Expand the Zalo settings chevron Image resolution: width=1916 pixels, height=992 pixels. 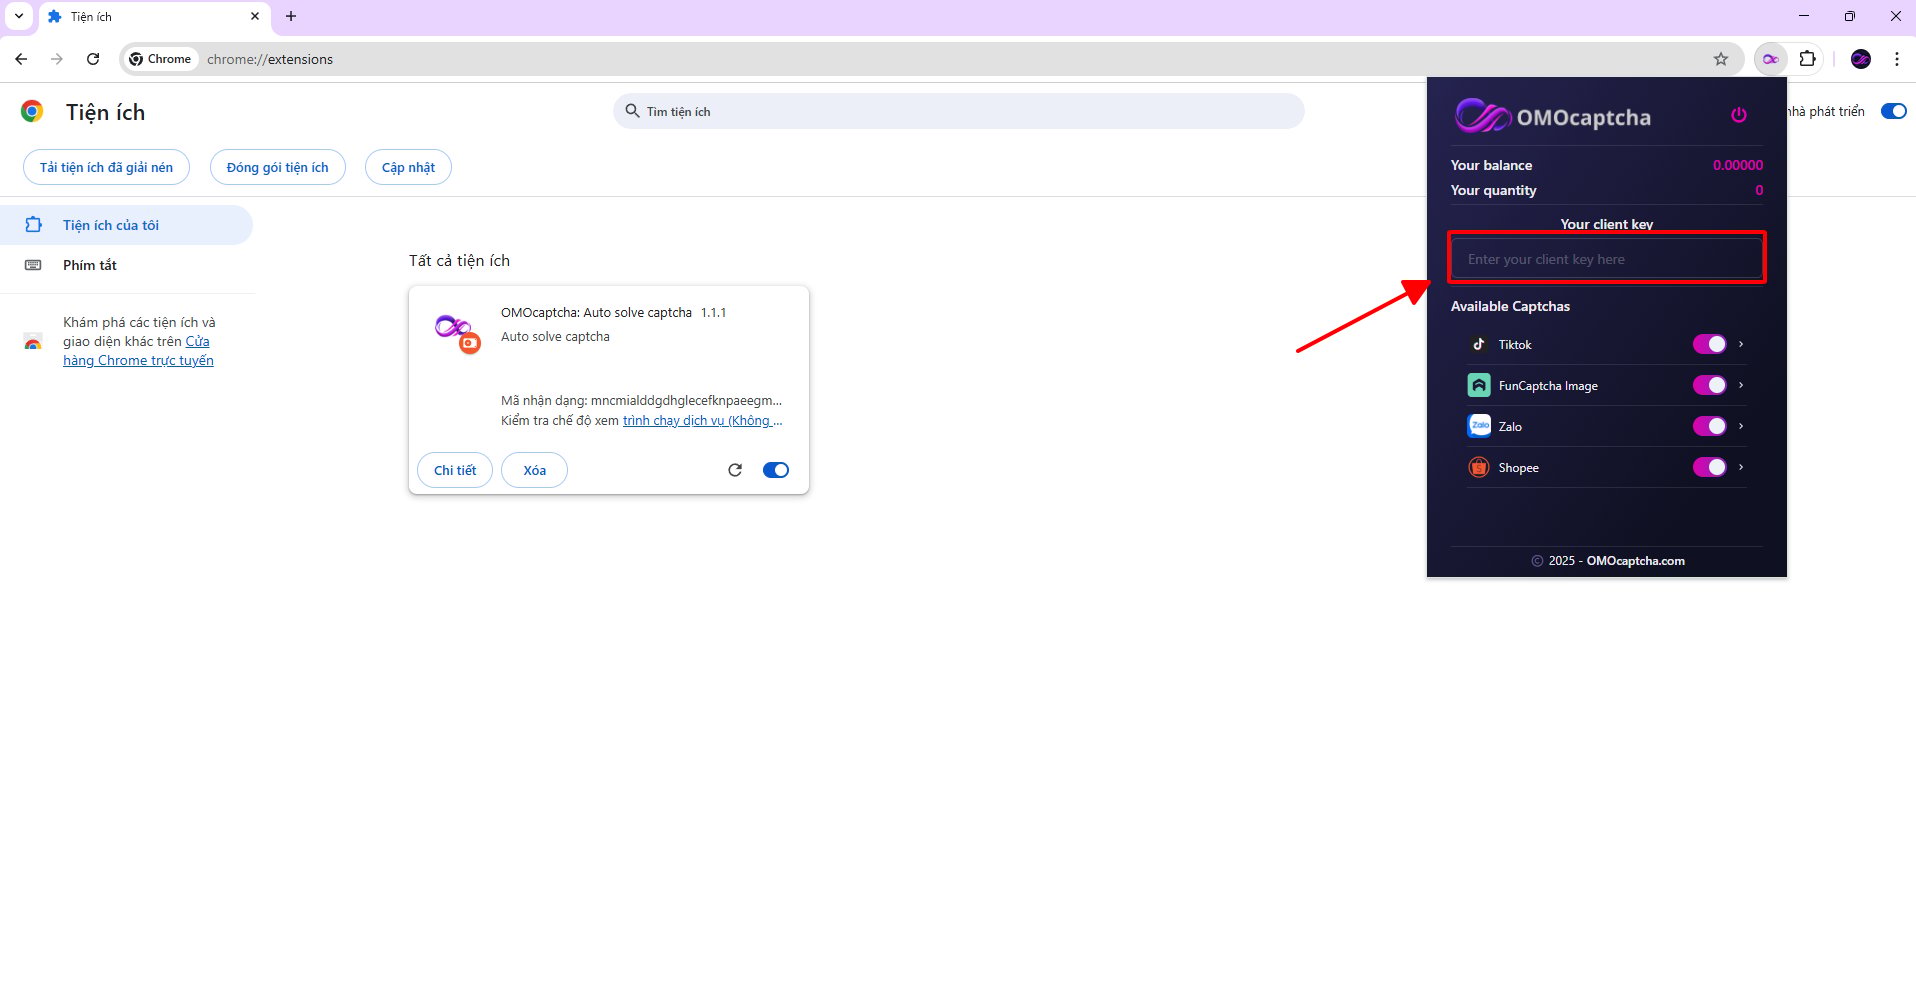pyautogui.click(x=1741, y=426)
